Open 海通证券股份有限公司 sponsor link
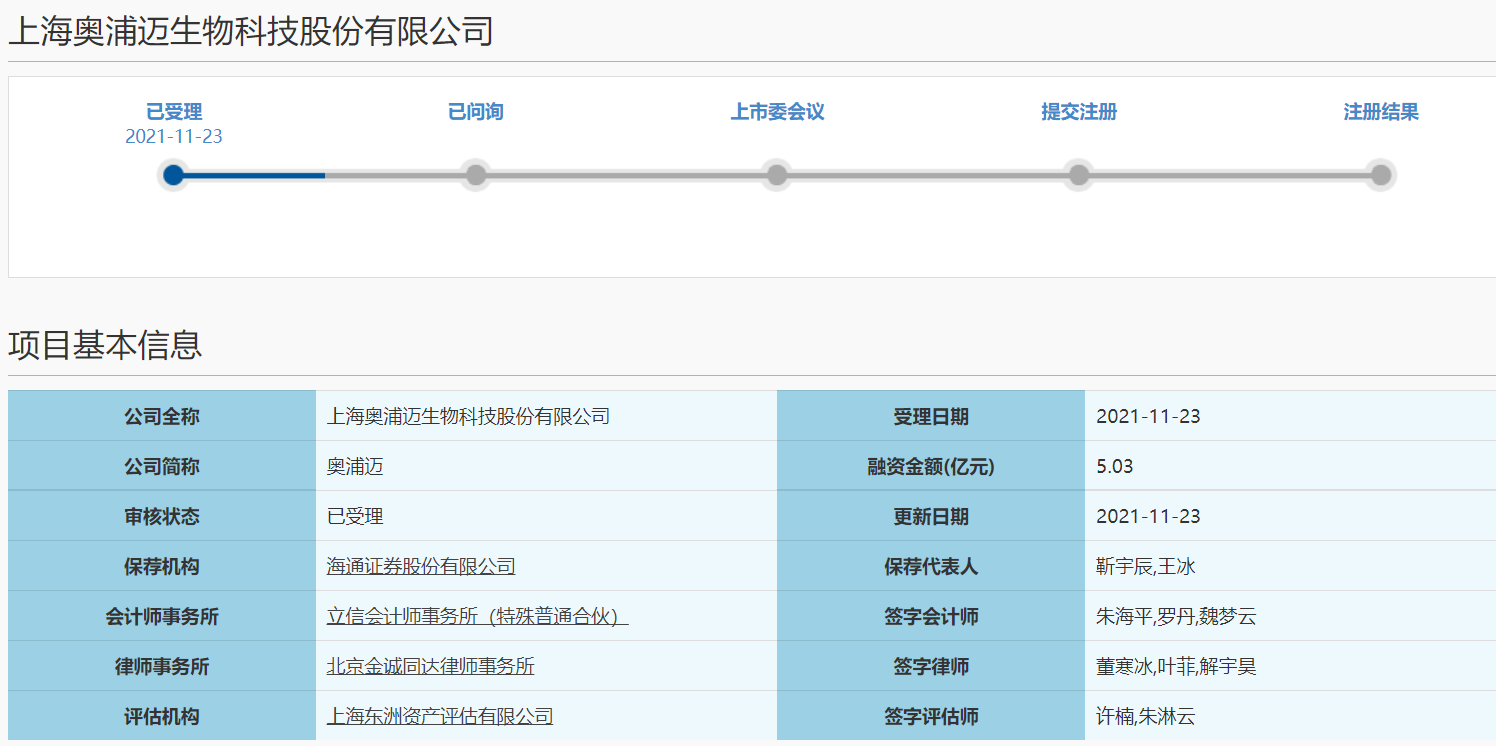The width and height of the screenshot is (1496, 746). (421, 567)
